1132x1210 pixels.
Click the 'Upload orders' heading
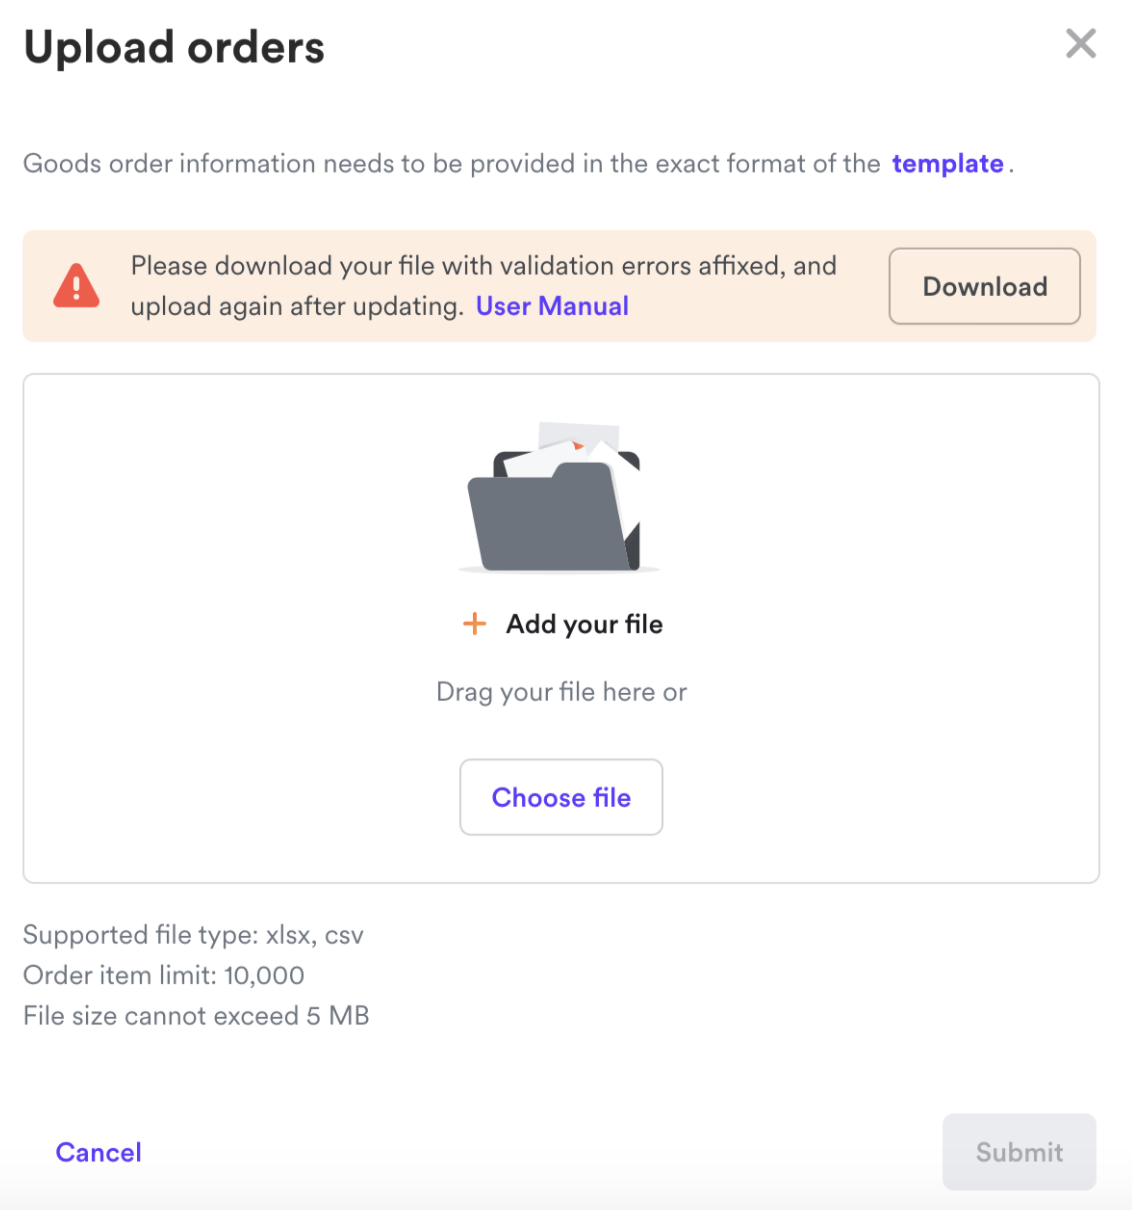(x=174, y=48)
